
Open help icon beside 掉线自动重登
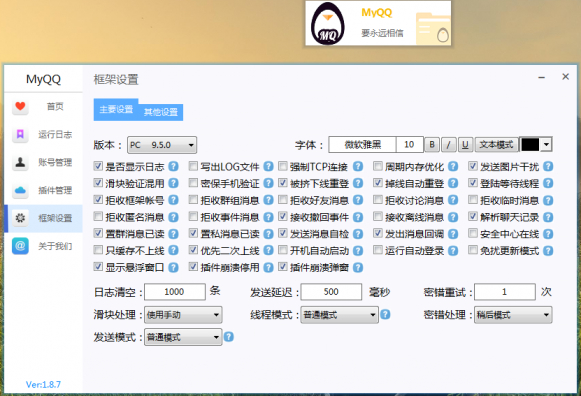(453, 183)
